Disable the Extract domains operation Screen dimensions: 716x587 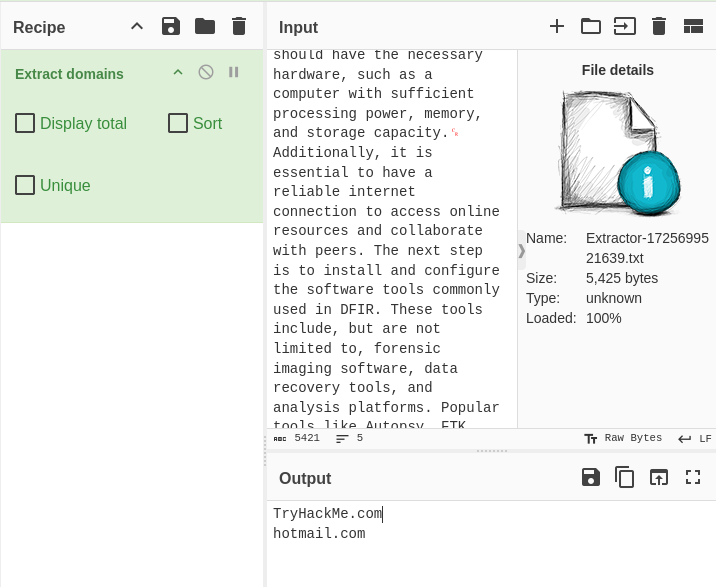[206, 72]
